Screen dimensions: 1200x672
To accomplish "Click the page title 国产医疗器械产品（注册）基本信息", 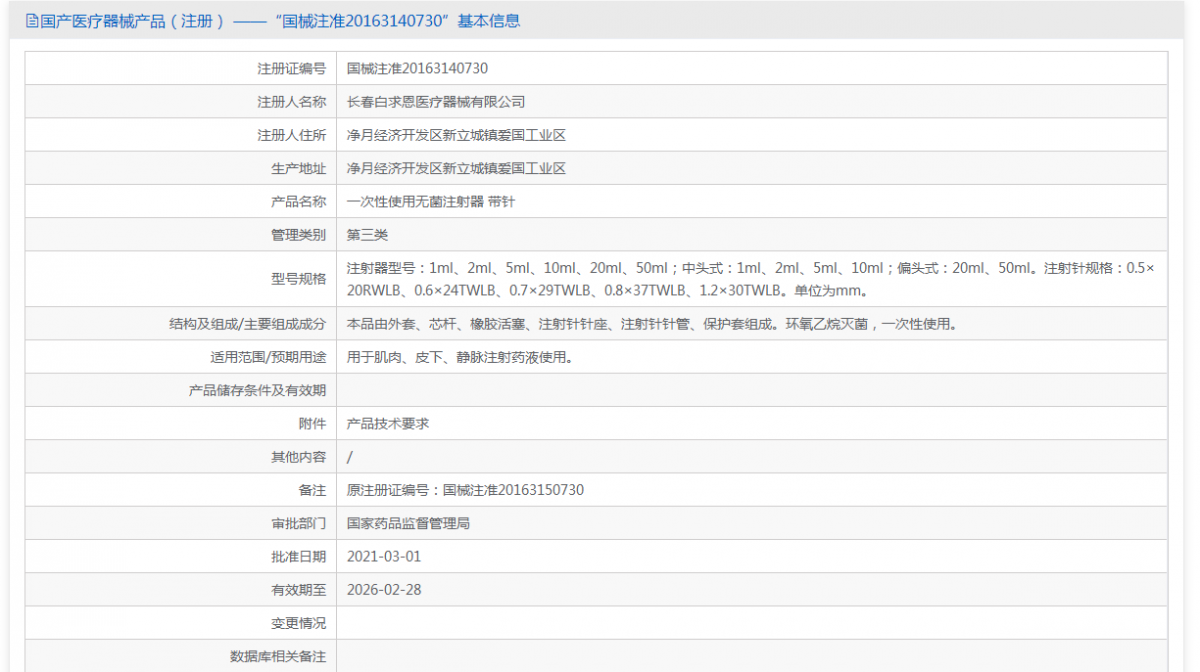I will click(x=280, y=21).
